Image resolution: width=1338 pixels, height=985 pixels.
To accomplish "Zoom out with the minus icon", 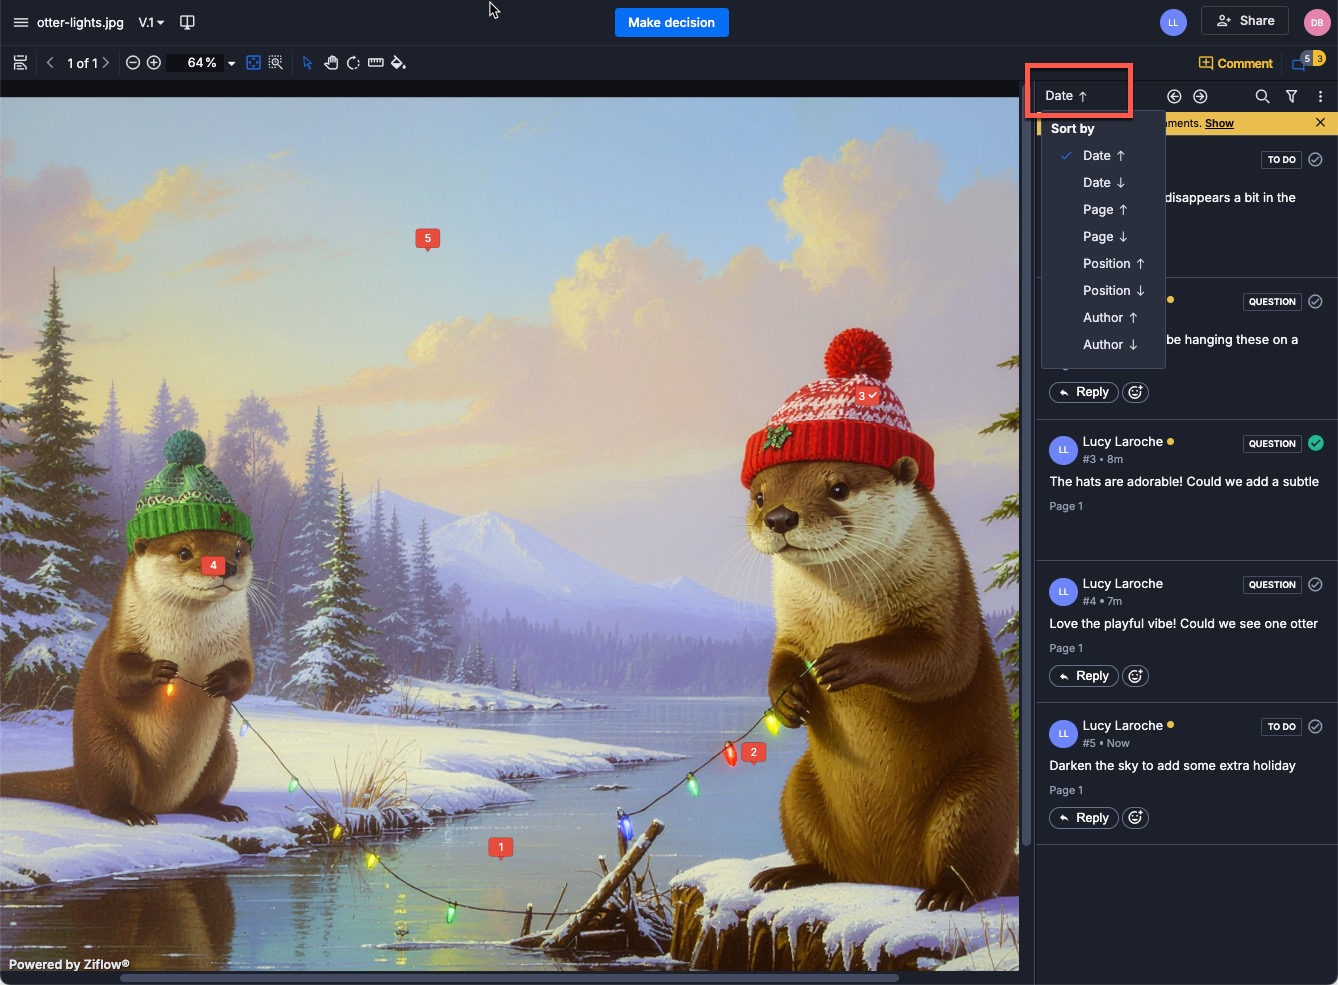I will point(132,63).
